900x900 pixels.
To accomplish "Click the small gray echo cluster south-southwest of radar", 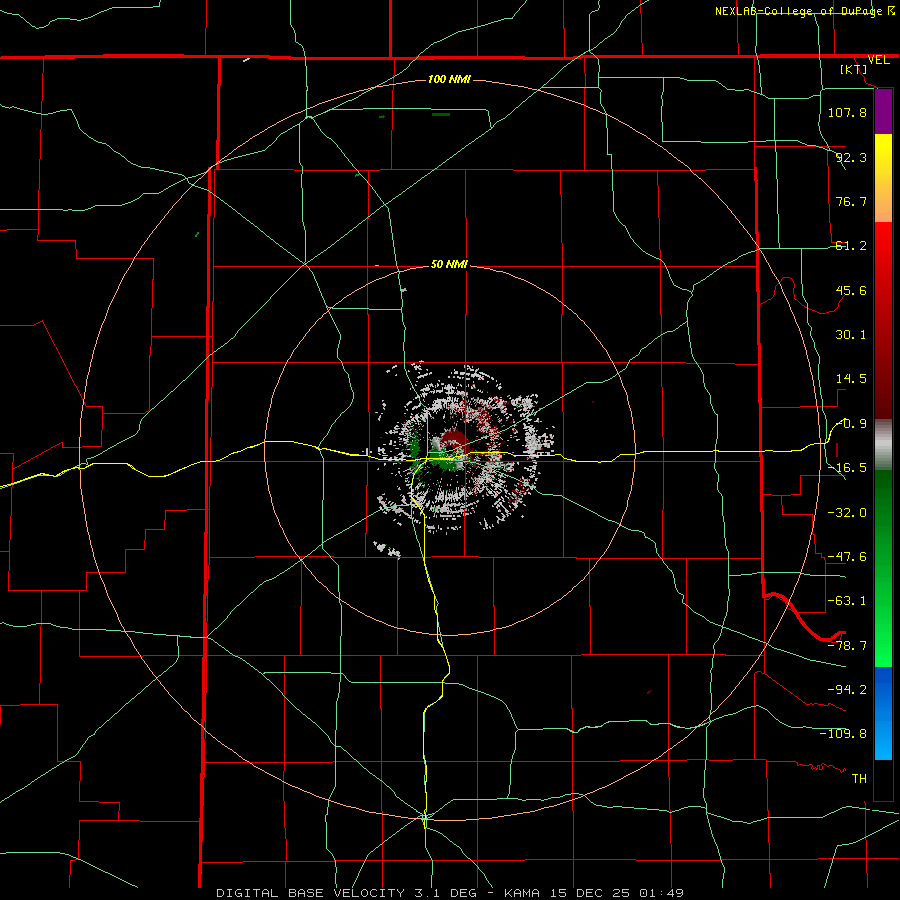I will pyautogui.click(x=387, y=549).
